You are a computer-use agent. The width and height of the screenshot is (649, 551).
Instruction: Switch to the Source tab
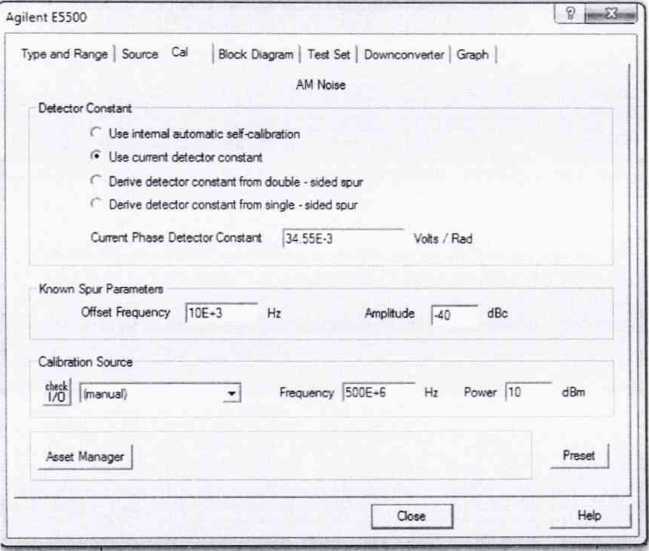pyautogui.click(x=140, y=54)
